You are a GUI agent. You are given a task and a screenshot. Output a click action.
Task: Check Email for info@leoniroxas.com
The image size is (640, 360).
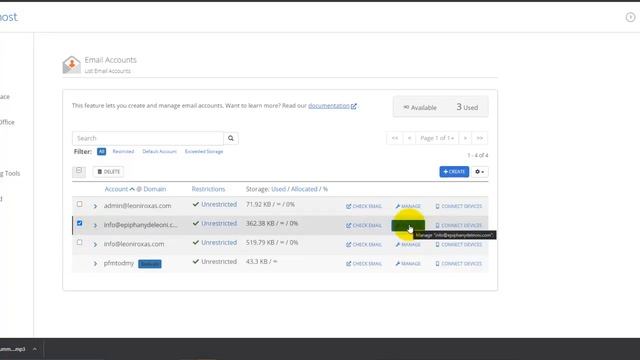[364, 244]
